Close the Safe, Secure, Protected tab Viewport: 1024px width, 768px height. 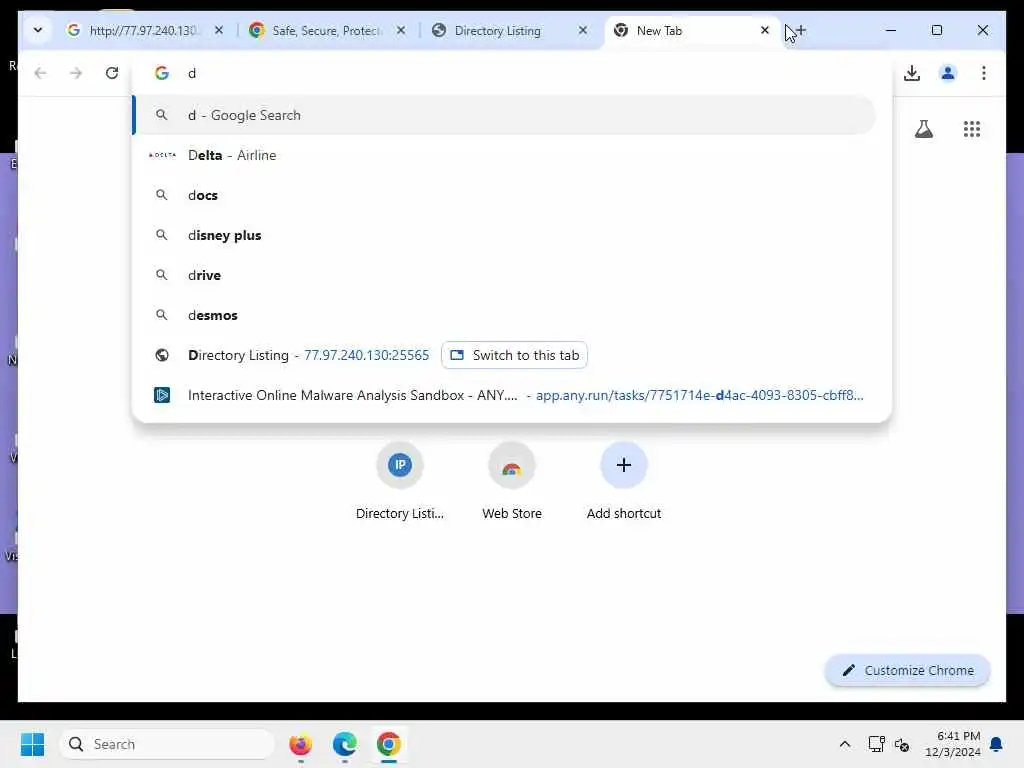401,30
